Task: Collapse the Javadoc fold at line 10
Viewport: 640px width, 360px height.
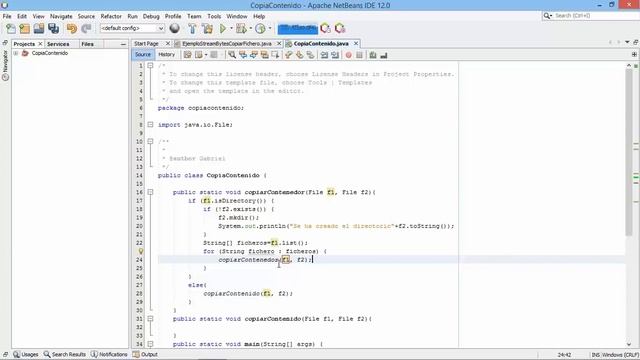Action: pos(150,141)
